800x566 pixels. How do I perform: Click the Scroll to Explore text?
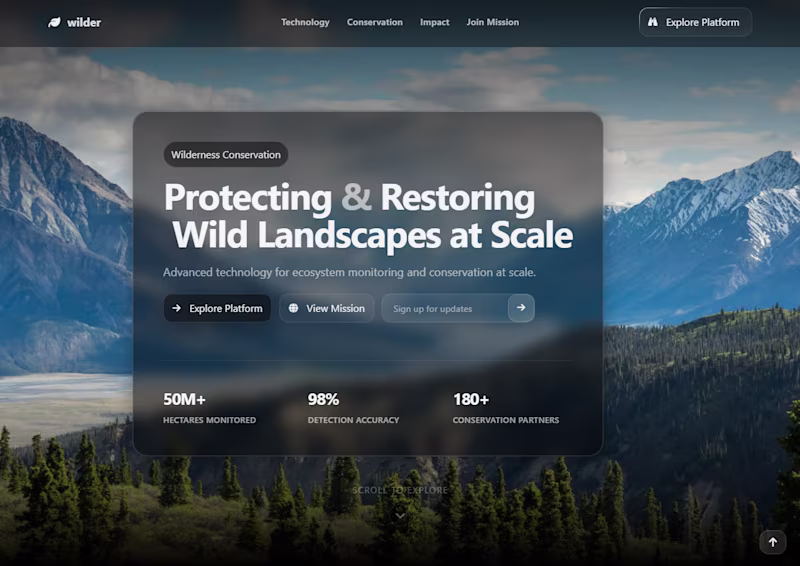(399, 490)
